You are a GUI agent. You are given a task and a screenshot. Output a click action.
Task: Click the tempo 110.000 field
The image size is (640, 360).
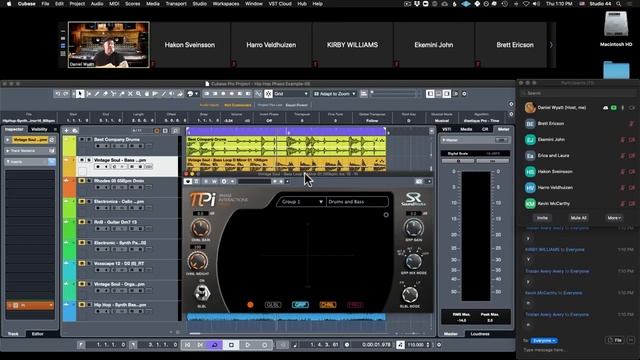[x=416, y=345]
